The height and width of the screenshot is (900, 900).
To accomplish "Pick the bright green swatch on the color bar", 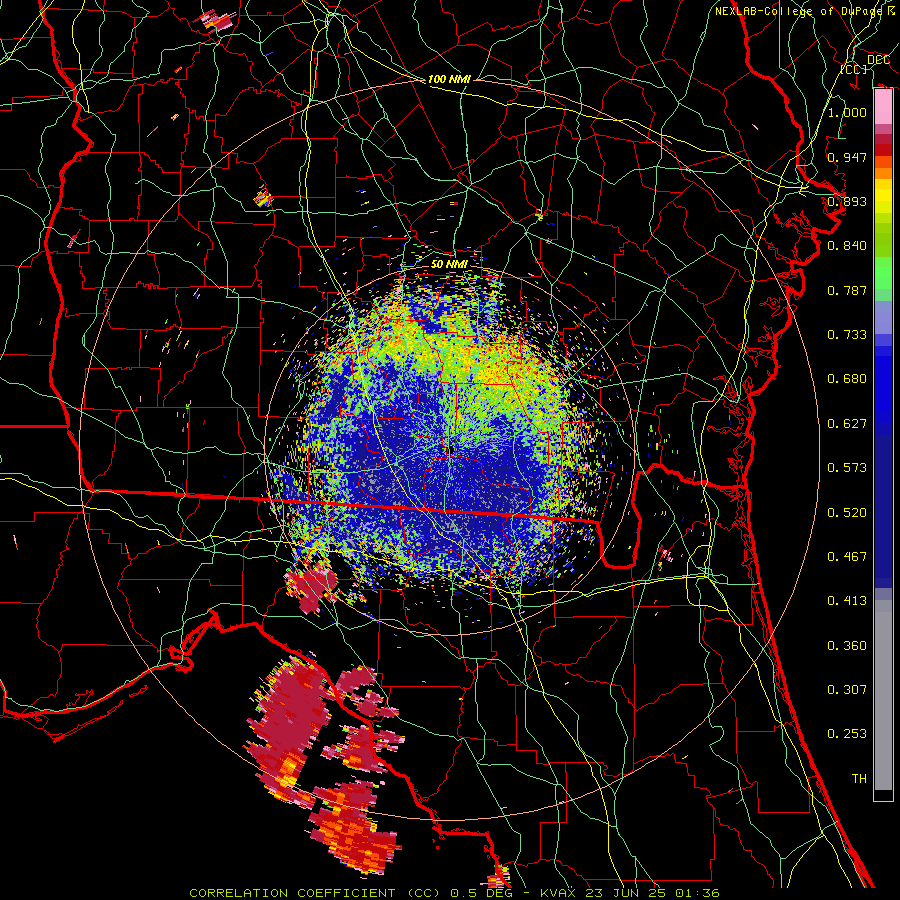I will (x=883, y=273).
